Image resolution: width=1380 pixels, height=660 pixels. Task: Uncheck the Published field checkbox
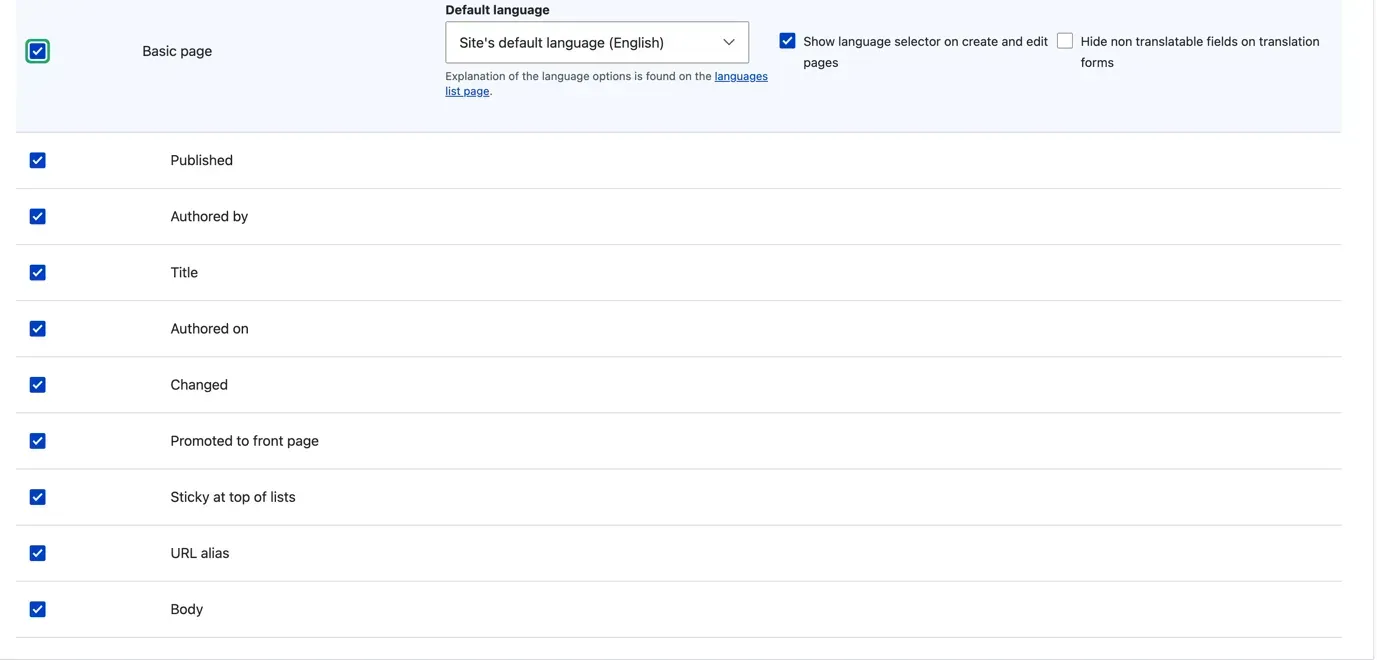[x=37, y=160]
